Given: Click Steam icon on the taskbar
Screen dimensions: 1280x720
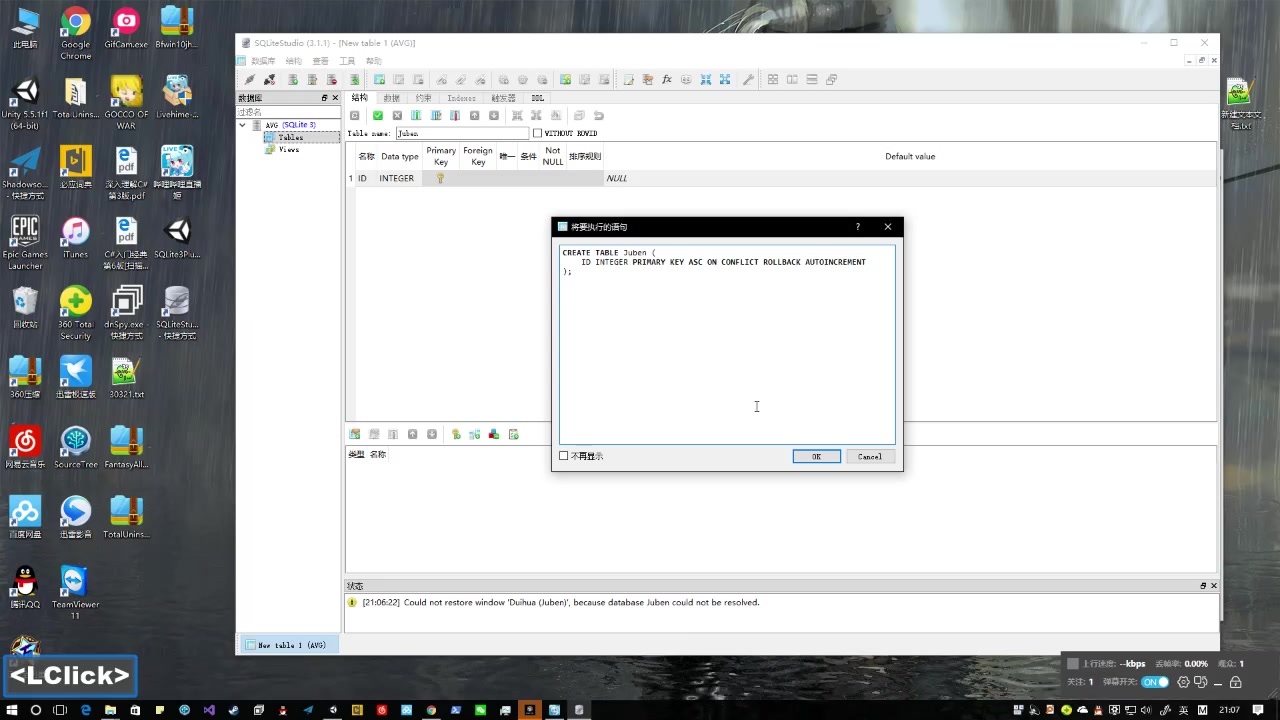Looking at the screenshot, I should point(234,710).
